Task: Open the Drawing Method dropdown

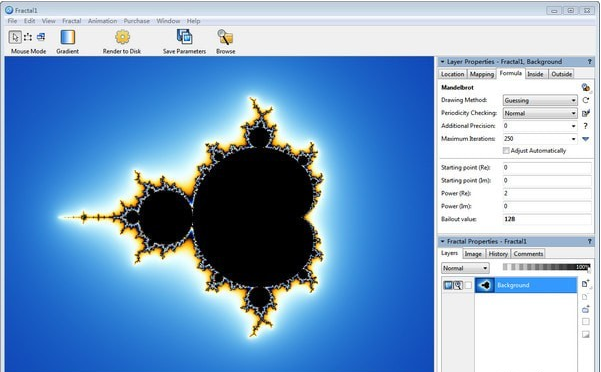Action: 540,100
